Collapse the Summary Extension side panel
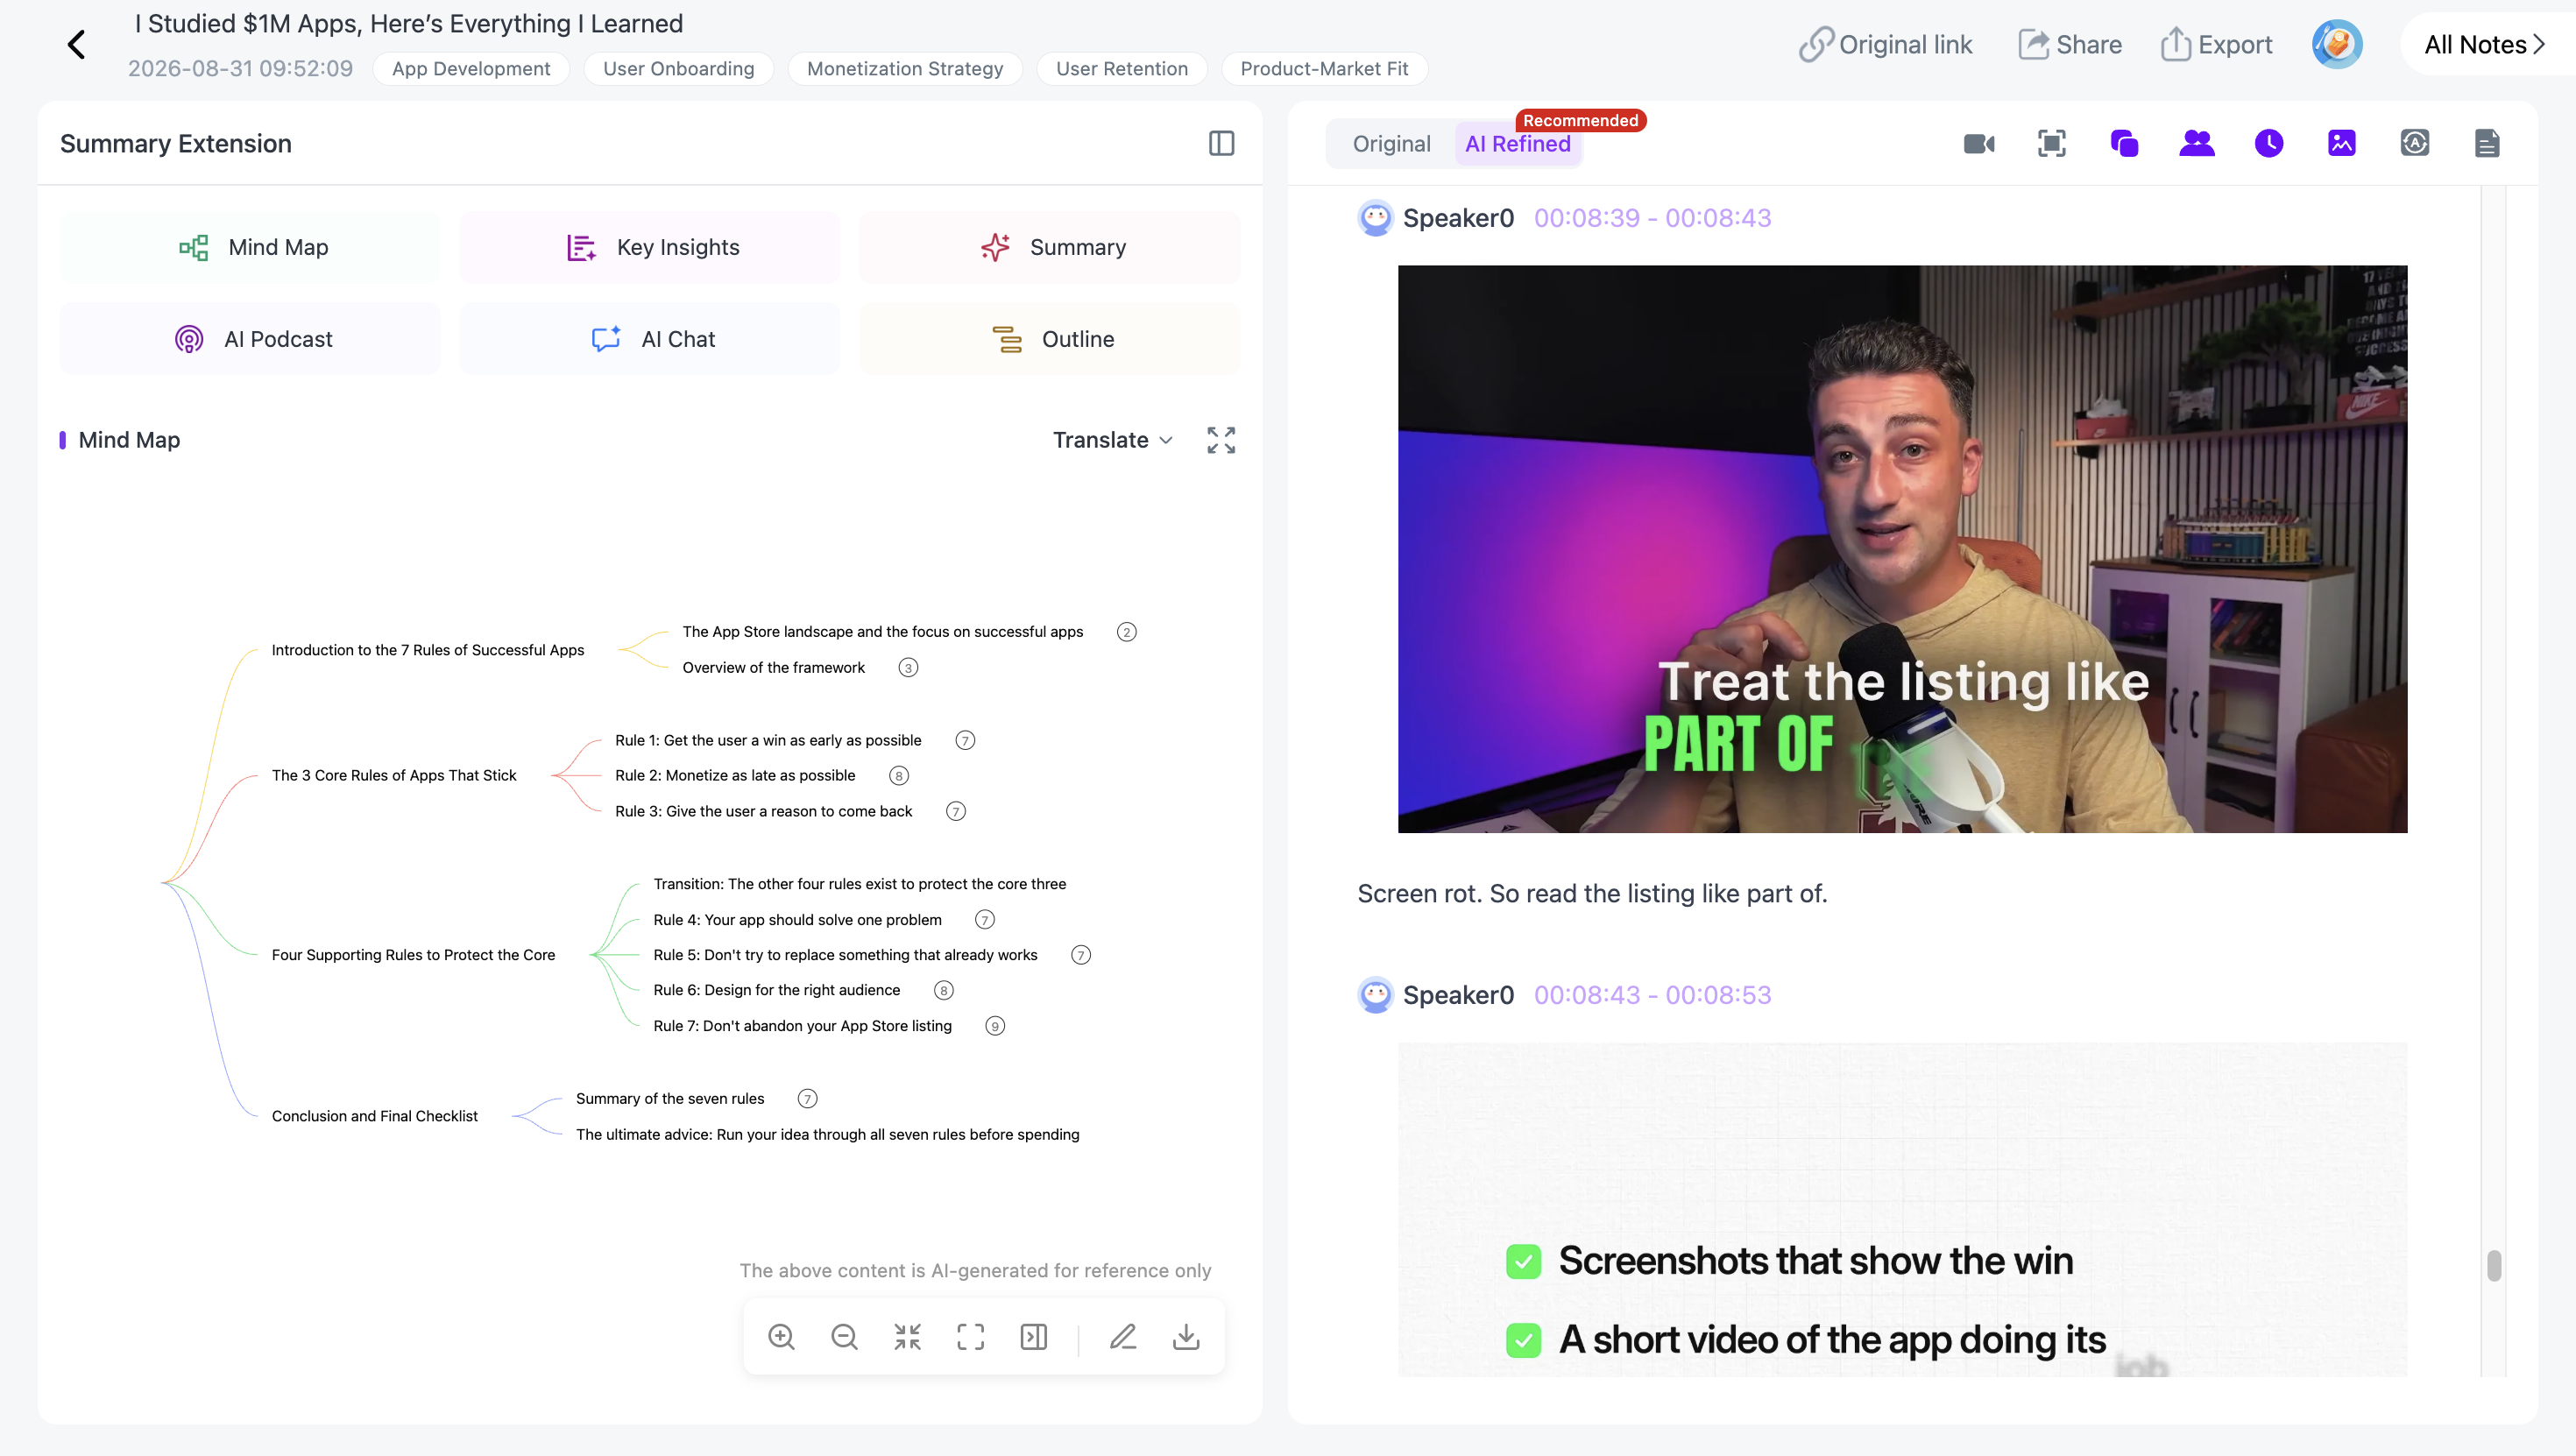 [x=1221, y=143]
